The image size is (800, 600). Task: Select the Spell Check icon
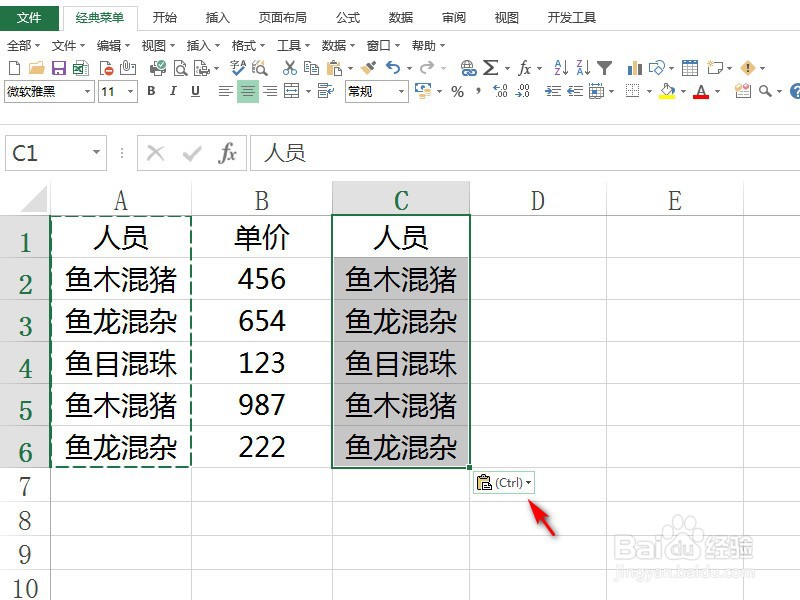(x=237, y=69)
